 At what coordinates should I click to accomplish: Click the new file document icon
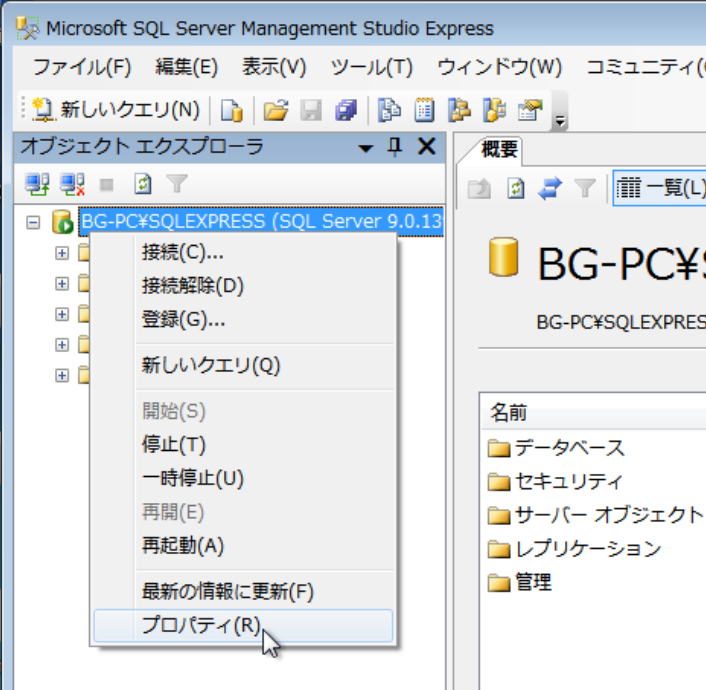tap(232, 110)
